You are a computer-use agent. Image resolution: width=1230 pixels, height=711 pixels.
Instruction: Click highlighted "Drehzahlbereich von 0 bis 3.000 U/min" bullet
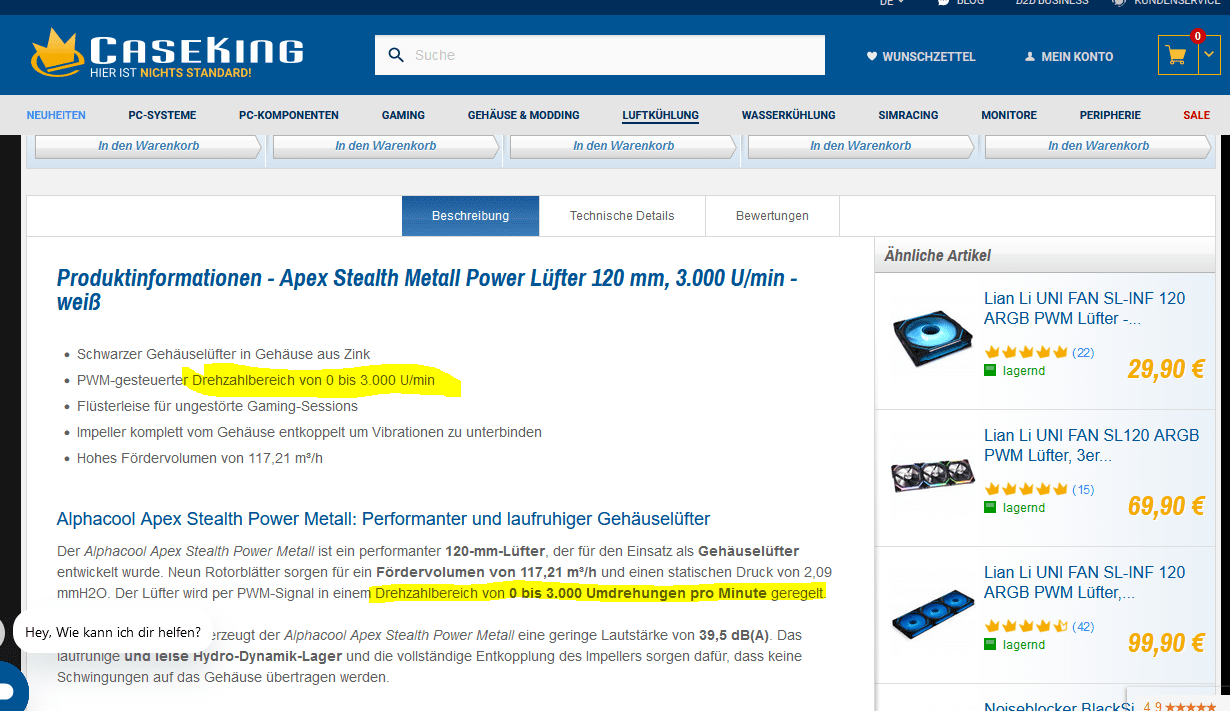point(314,380)
